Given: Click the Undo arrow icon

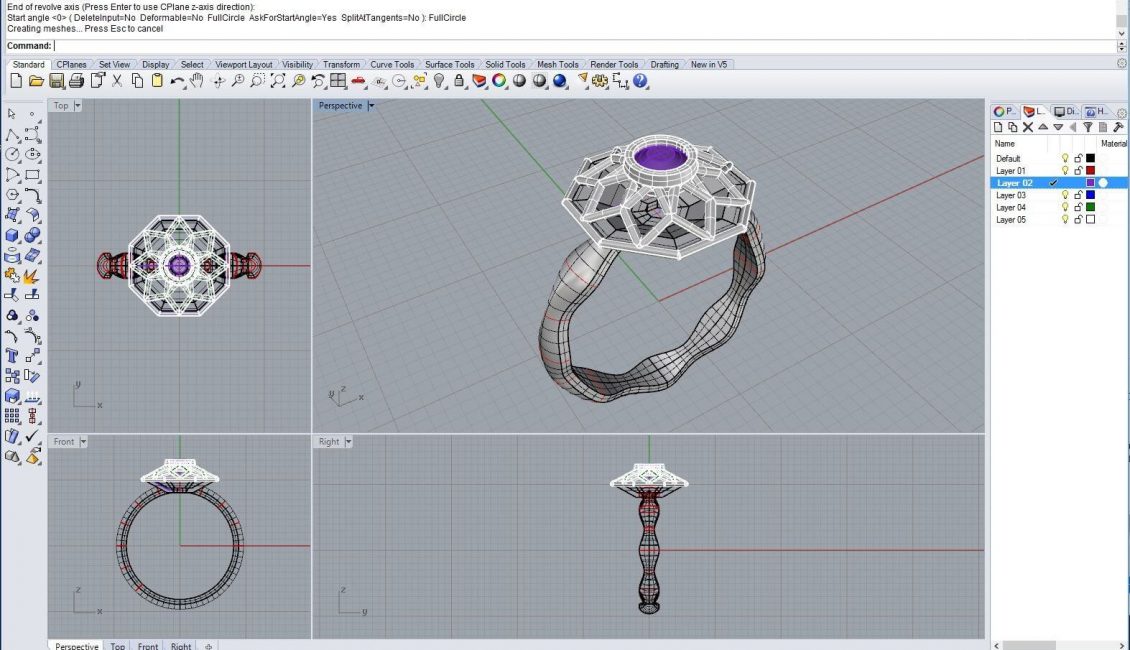Looking at the screenshot, I should click(177, 81).
